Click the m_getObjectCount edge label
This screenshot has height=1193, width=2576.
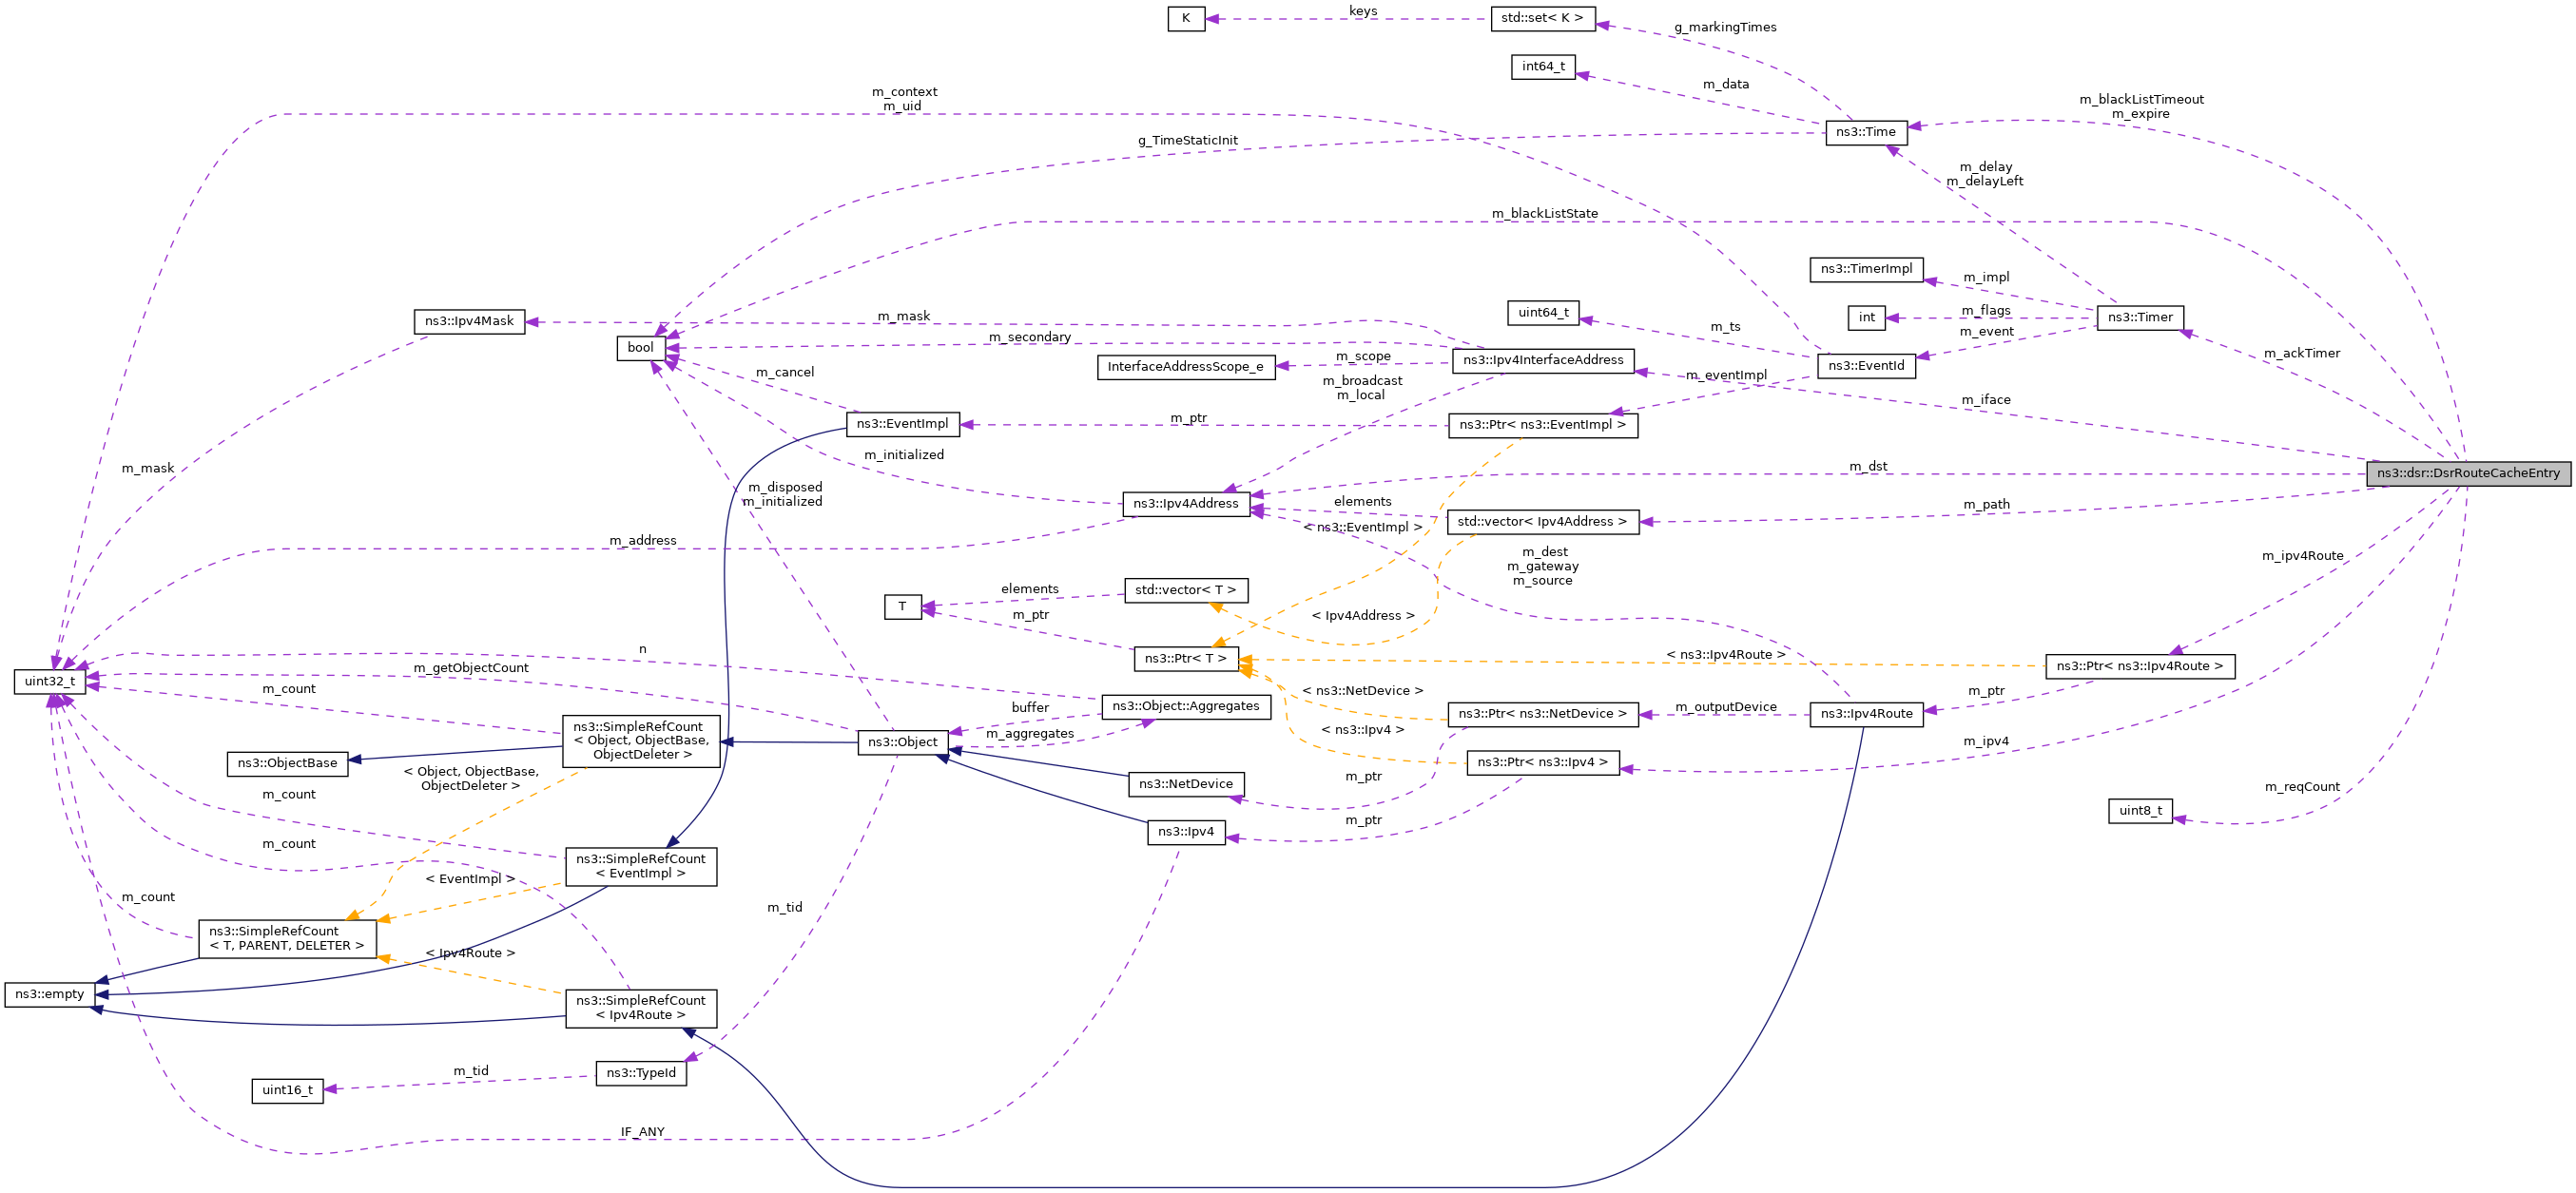coord(471,669)
